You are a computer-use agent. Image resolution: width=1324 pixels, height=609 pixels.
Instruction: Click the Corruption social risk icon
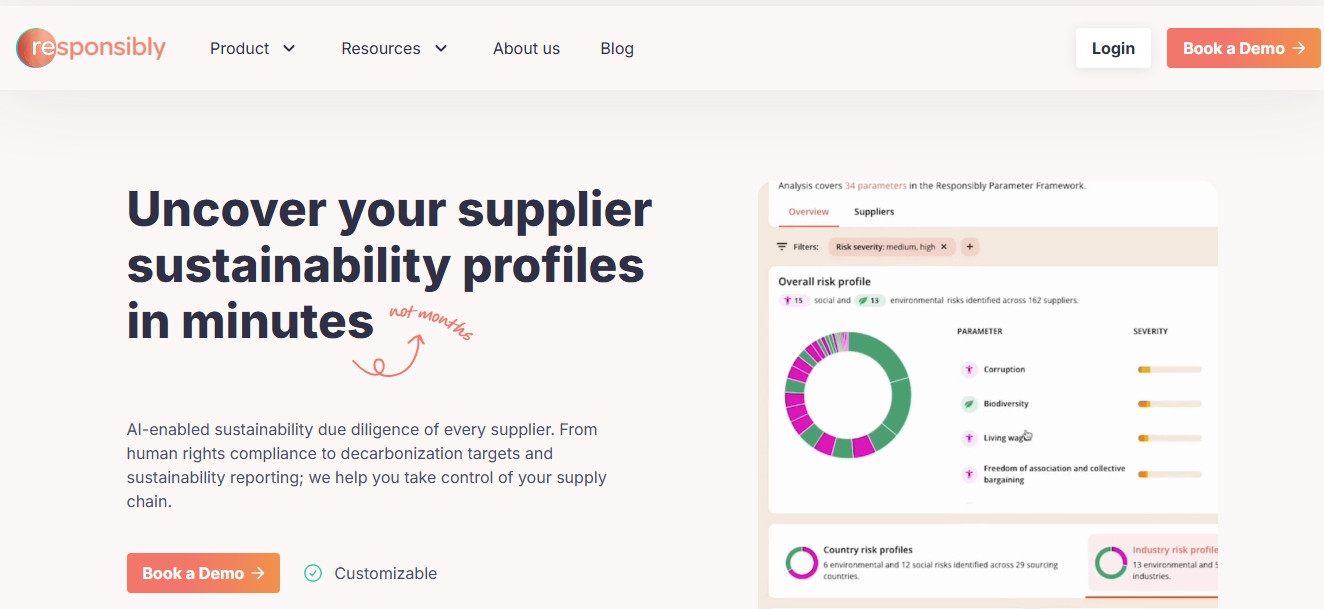click(969, 369)
